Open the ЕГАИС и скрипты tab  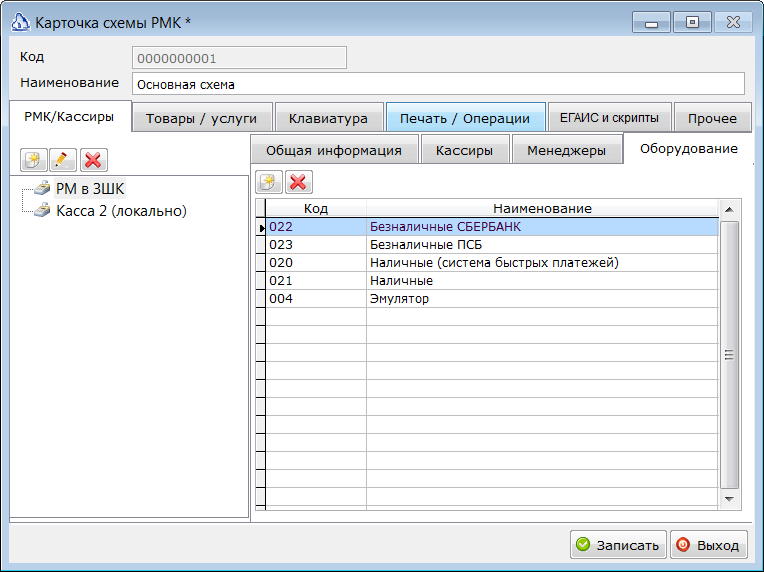[609, 118]
